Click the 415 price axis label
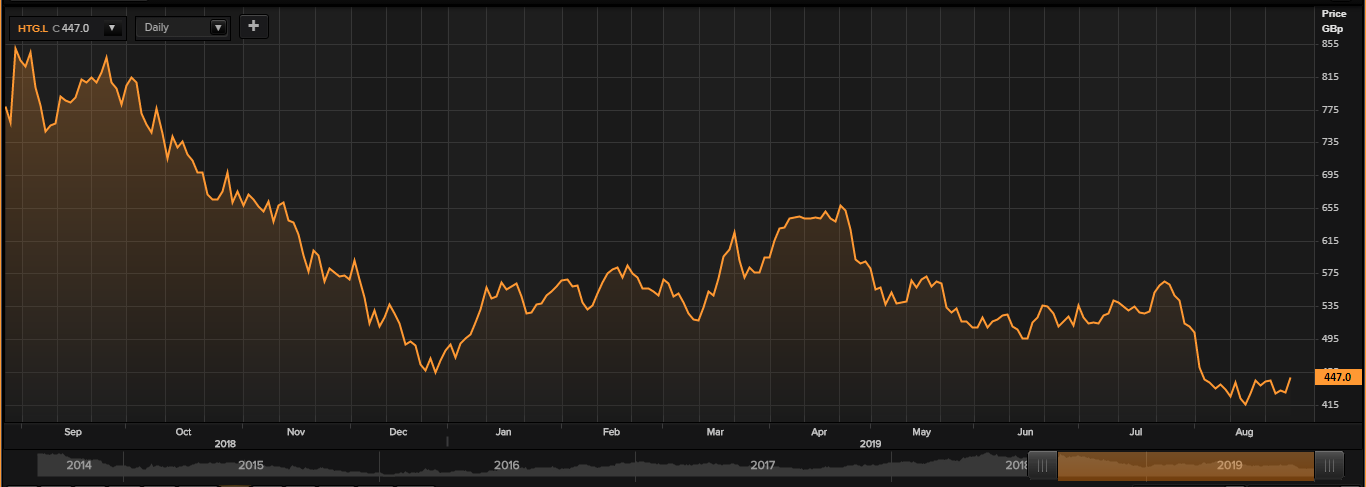This screenshot has width=1366, height=487. (x=1330, y=405)
